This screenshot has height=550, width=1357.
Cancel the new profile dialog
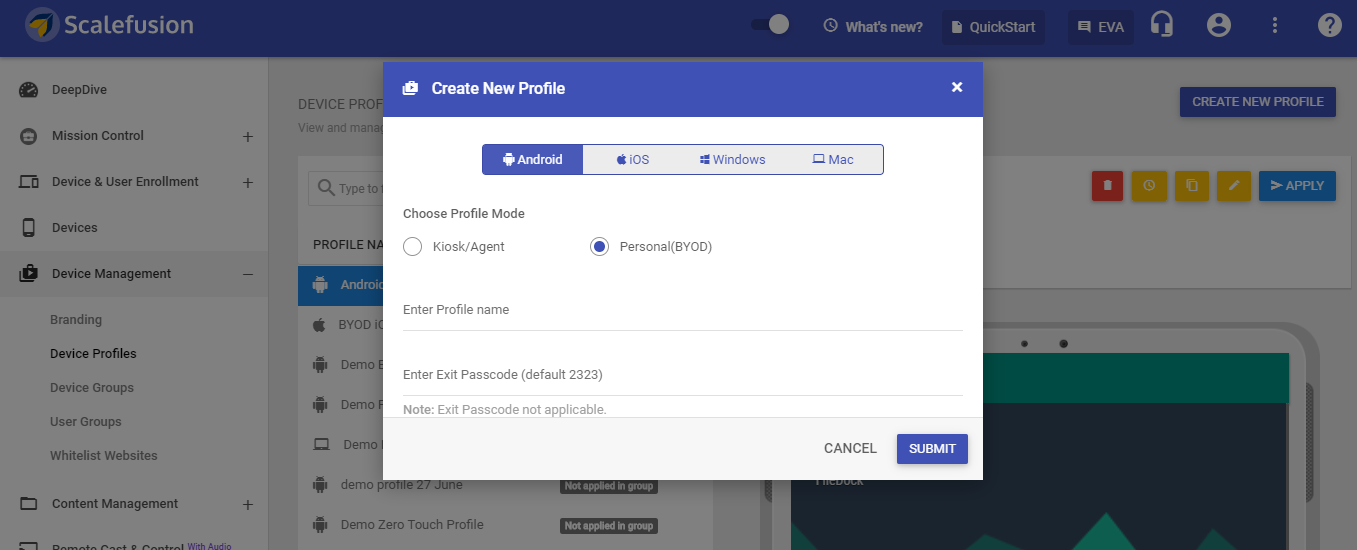click(x=850, y=449)
